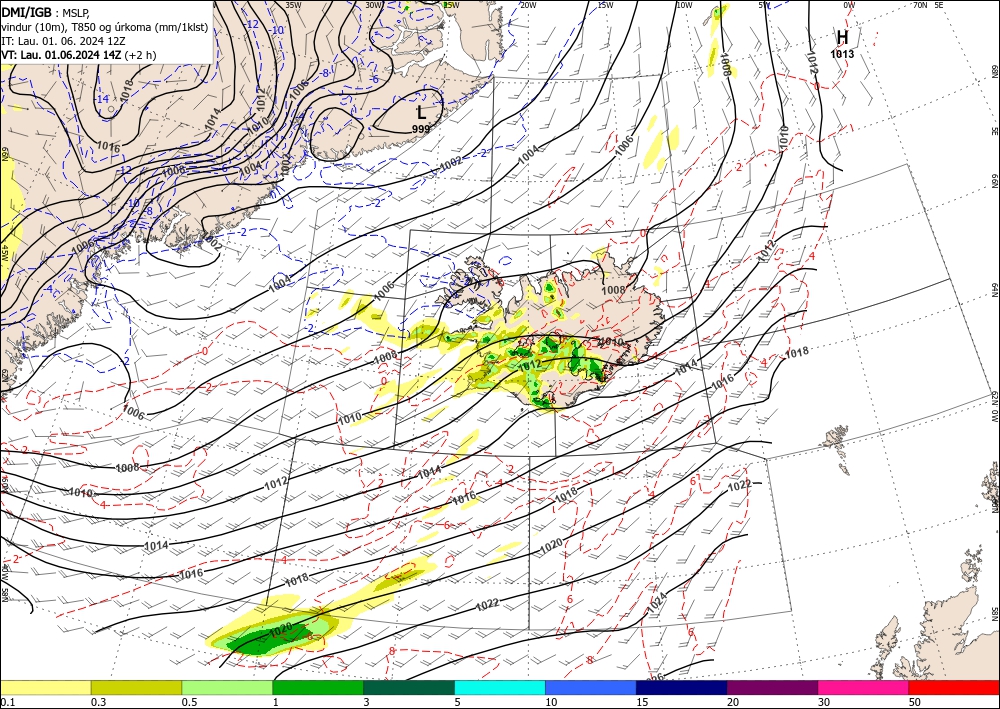Click the '64N' latitude label on right edge
Screen dimensions: 1000x709
coord(994,290)
